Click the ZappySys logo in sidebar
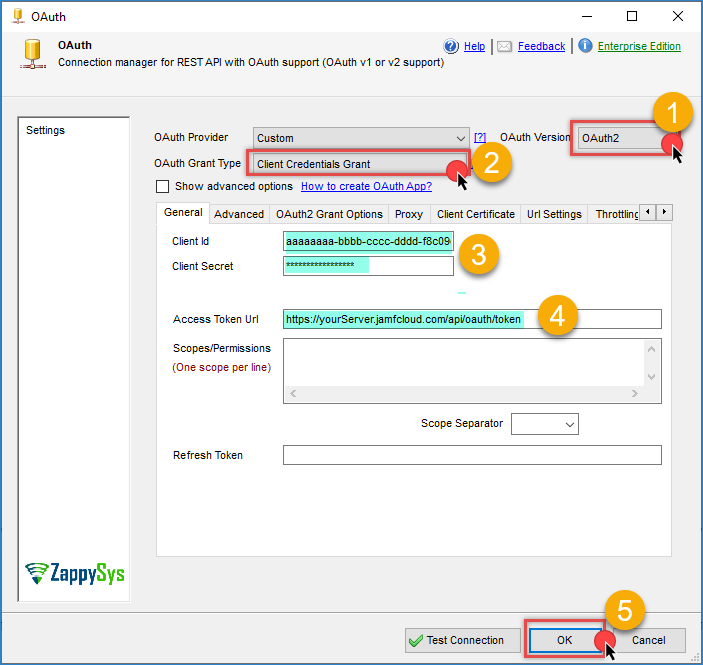Viewport: 703px width, 665px height. [74, 573]
